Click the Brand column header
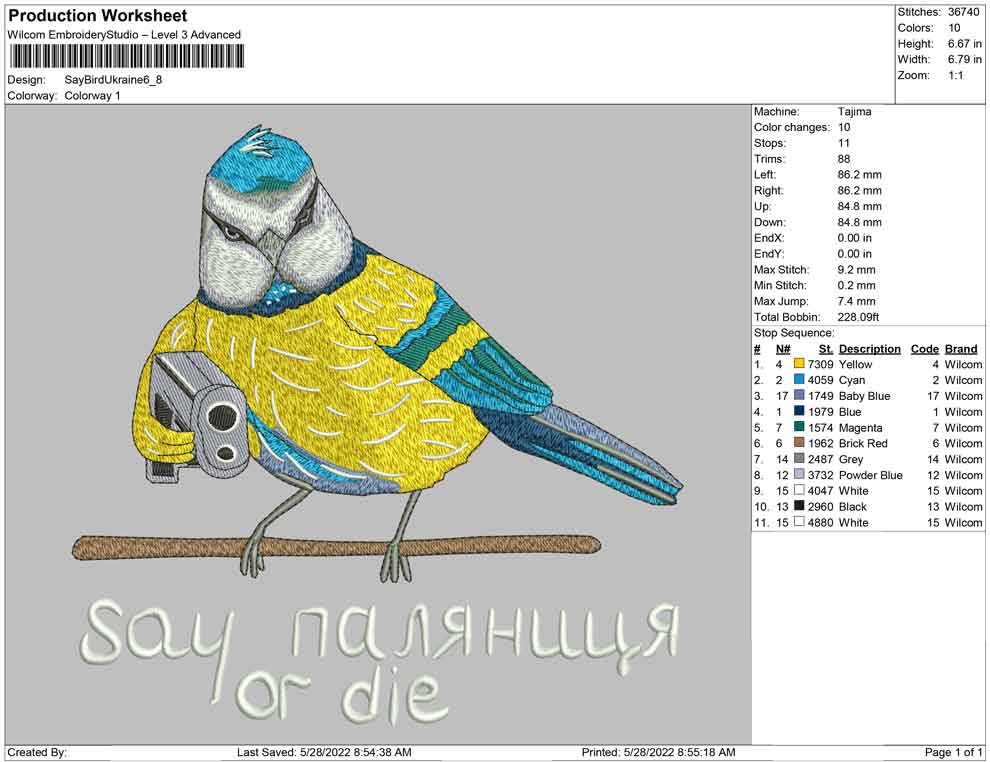Viewport: 990px width, 762px height. click(961, 349)
